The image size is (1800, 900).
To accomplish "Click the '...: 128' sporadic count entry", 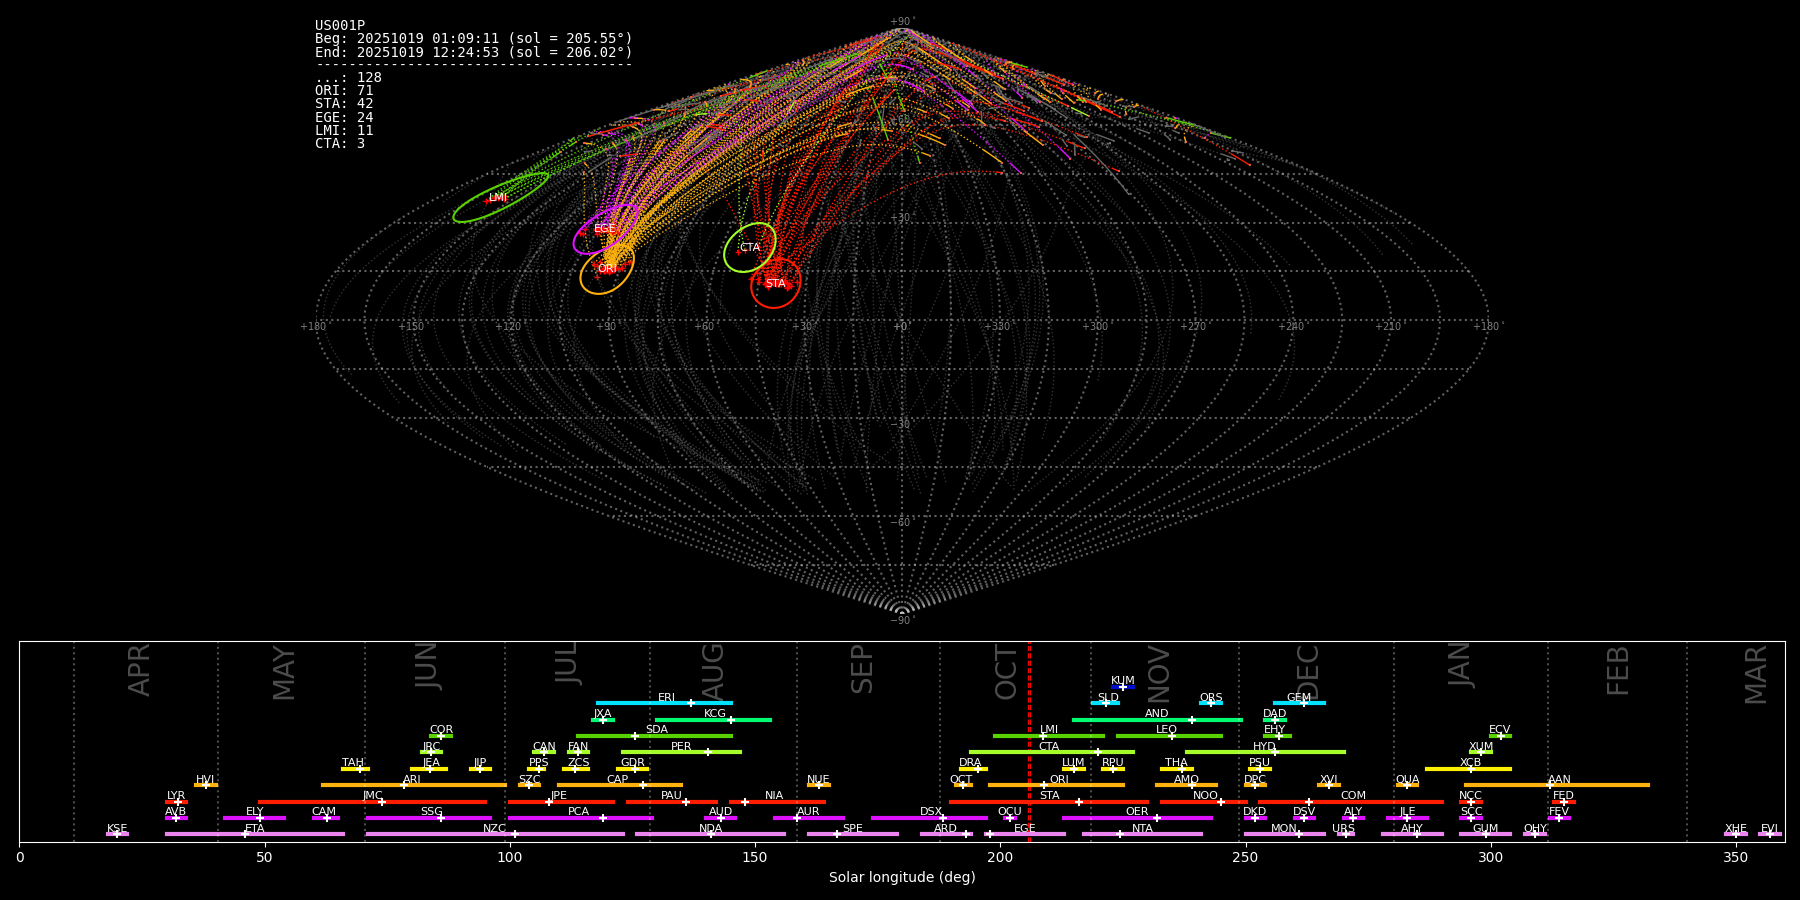I will (348, 78).
